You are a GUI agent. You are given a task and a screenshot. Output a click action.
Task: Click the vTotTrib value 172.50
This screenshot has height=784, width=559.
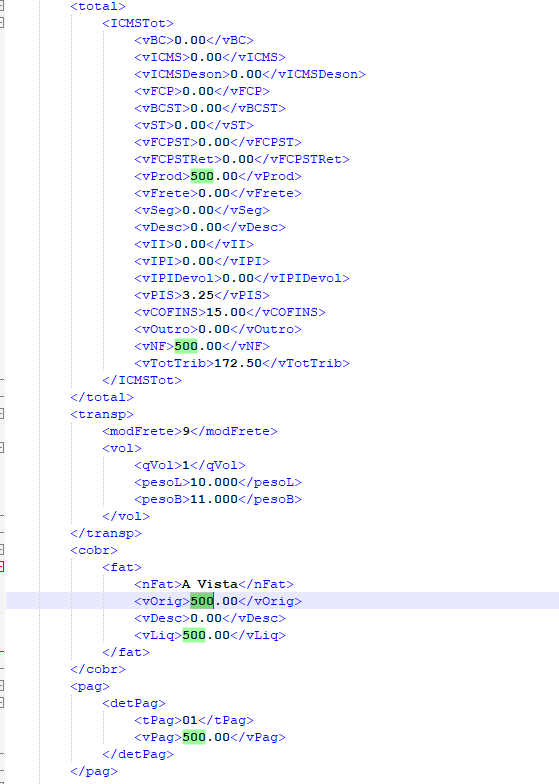coord(238,363)
